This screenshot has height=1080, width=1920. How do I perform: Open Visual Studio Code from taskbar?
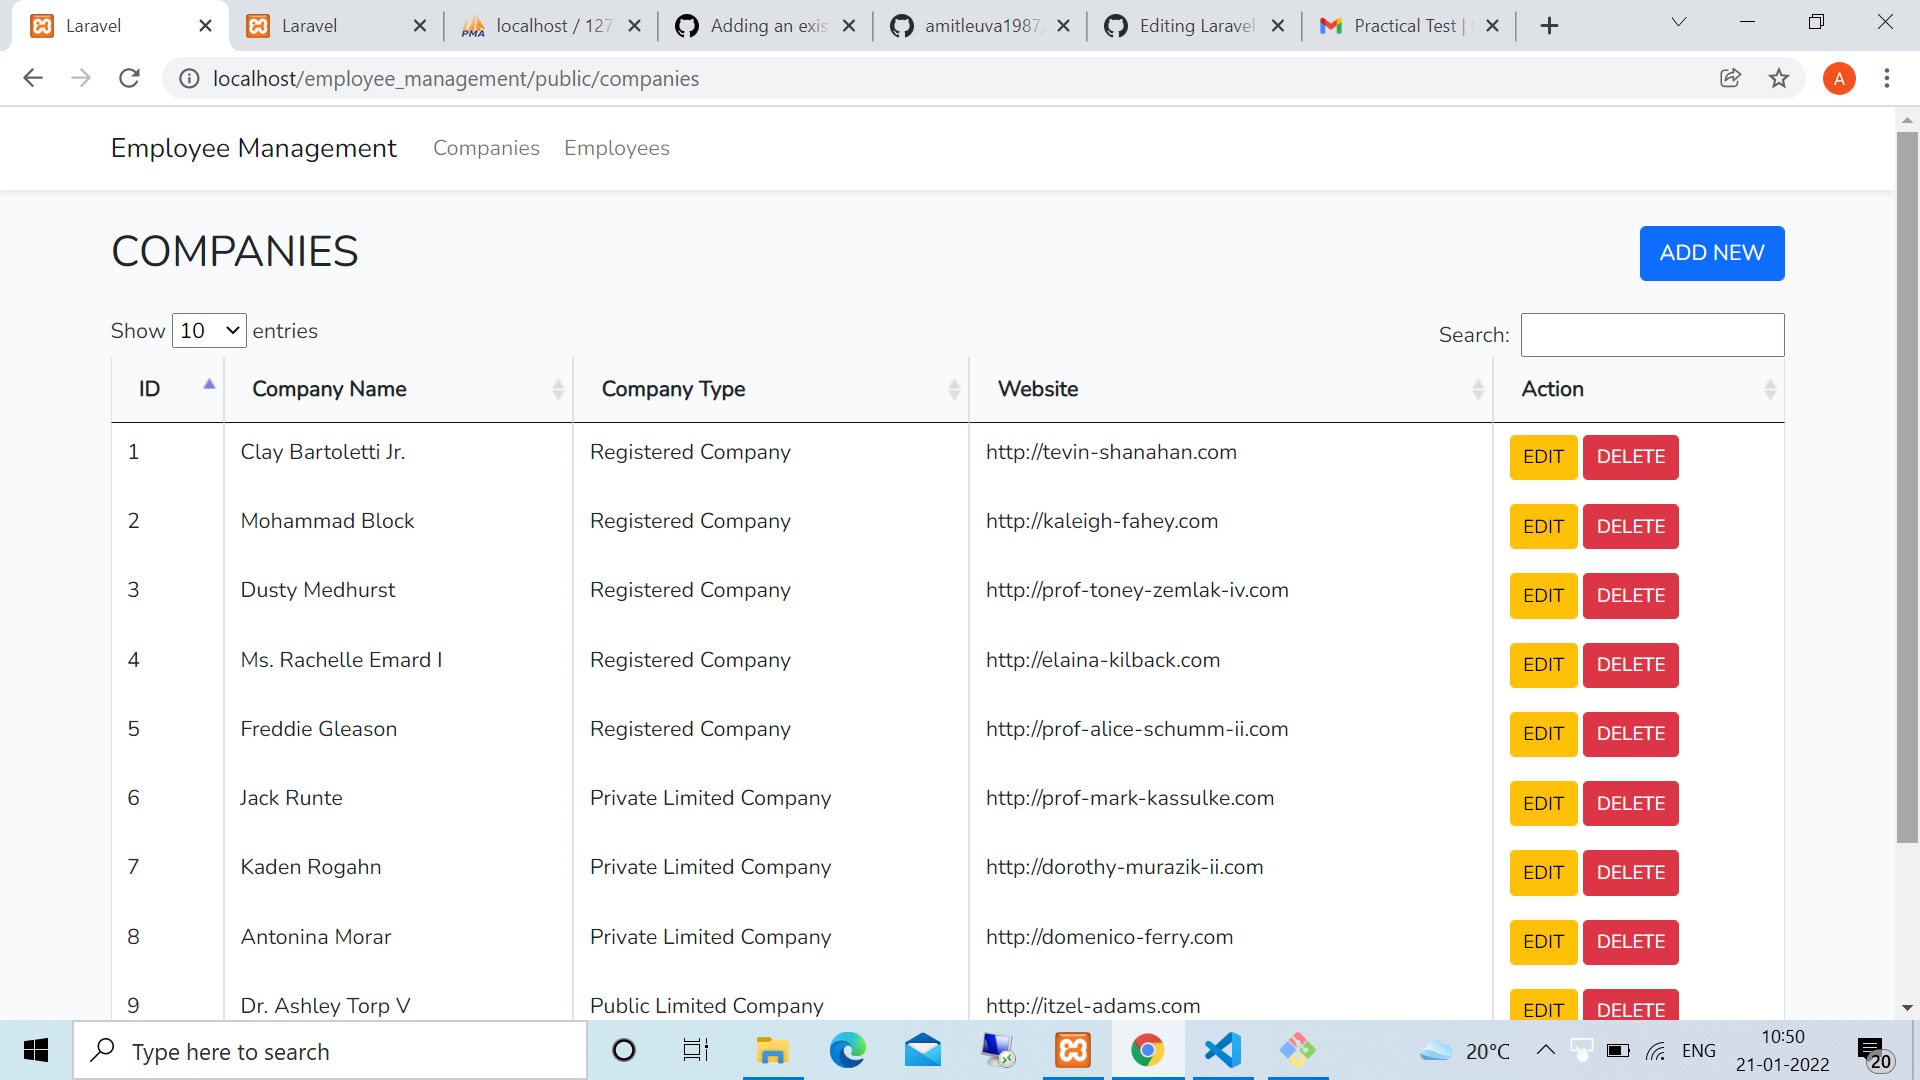1222,1050
